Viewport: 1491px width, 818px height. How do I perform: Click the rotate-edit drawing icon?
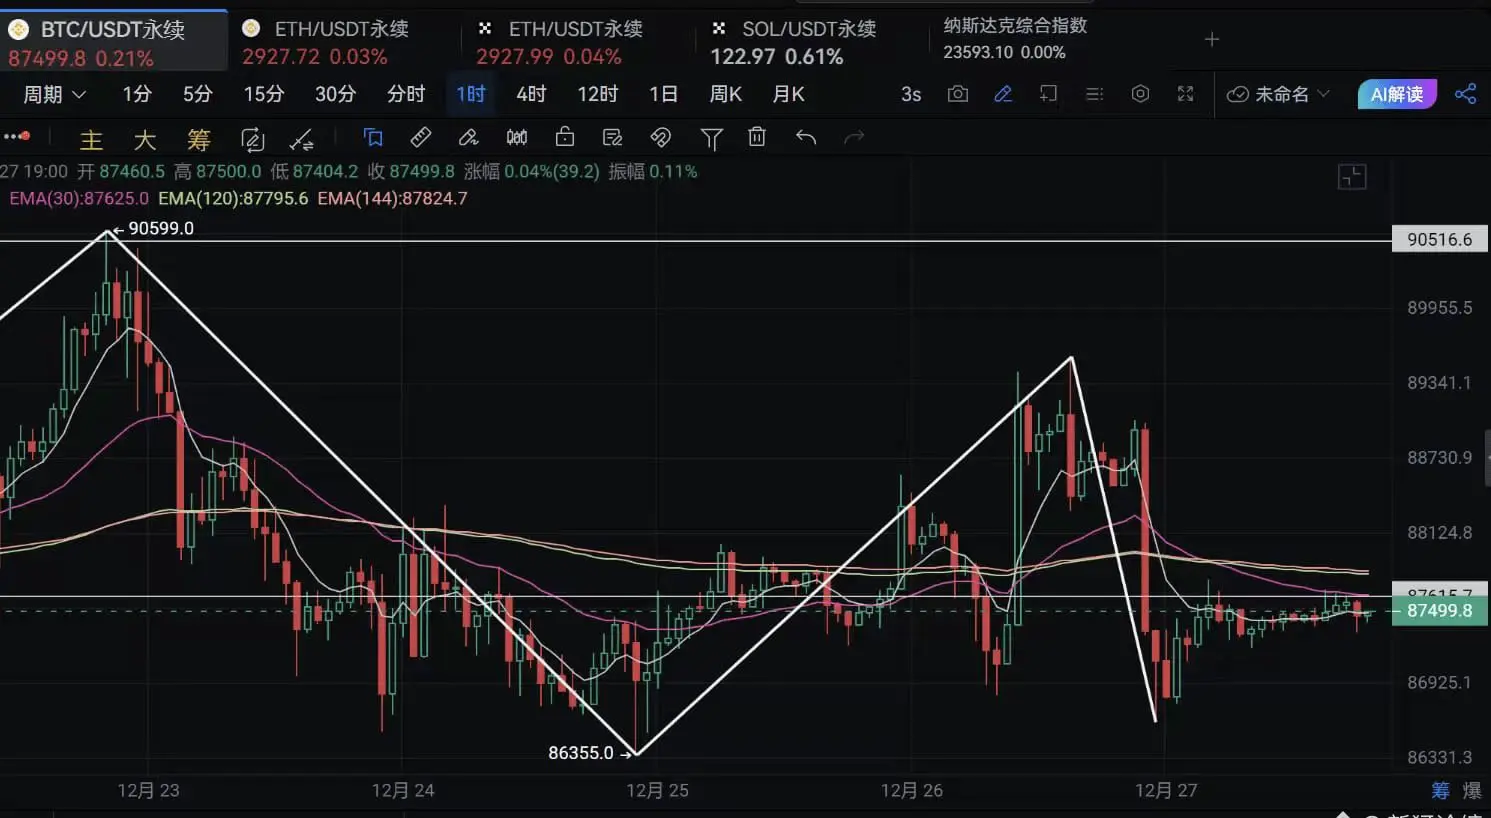coord(253,139)
